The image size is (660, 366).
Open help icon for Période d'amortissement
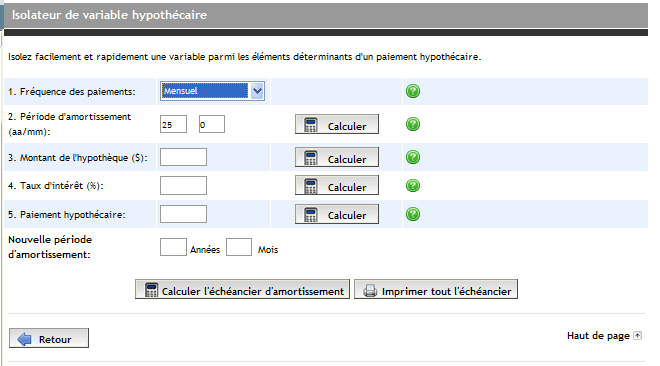(x=413, y=124)
